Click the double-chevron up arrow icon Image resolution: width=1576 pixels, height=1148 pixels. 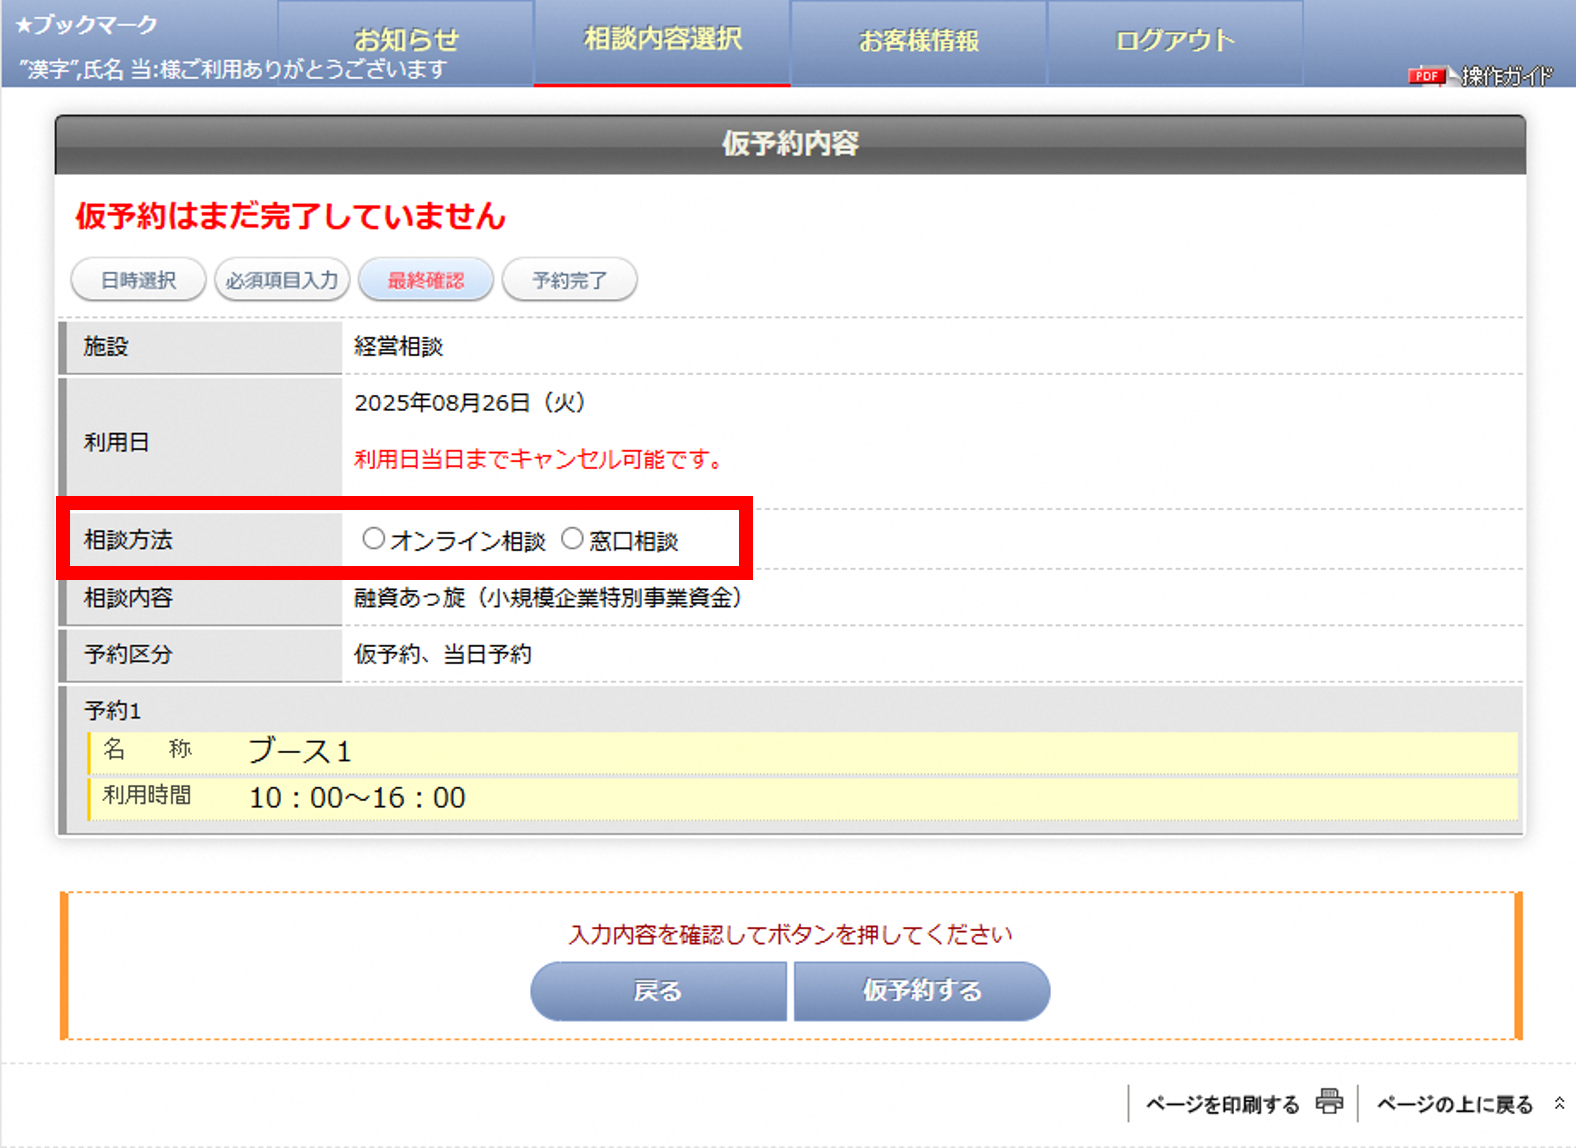tap(1558, 1103)
